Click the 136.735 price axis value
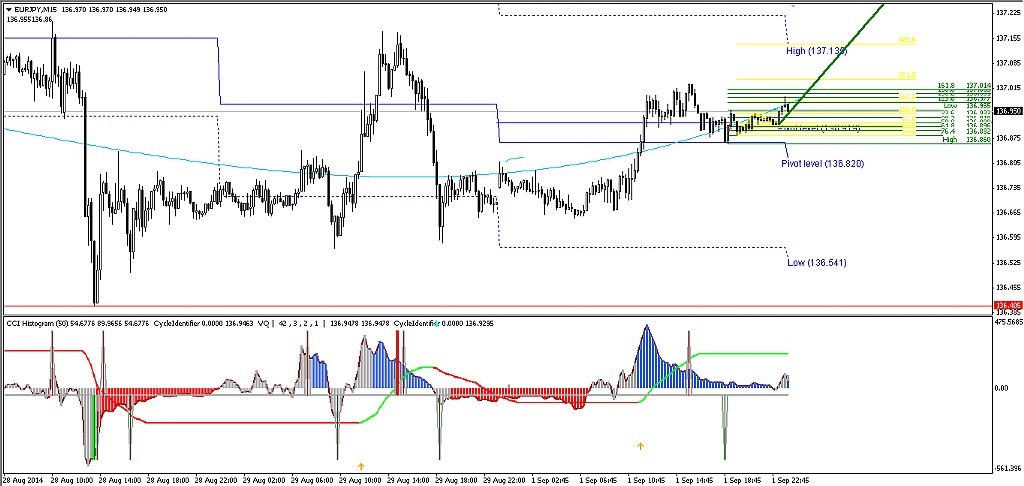Screen dimensions: 1024x486 (x=1008, y=188)
